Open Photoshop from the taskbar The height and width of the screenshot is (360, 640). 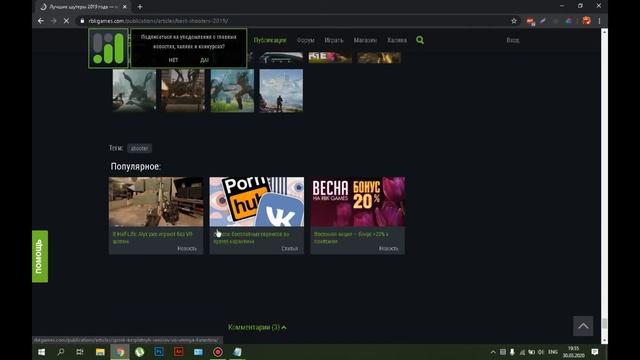(x=159, y=352)
